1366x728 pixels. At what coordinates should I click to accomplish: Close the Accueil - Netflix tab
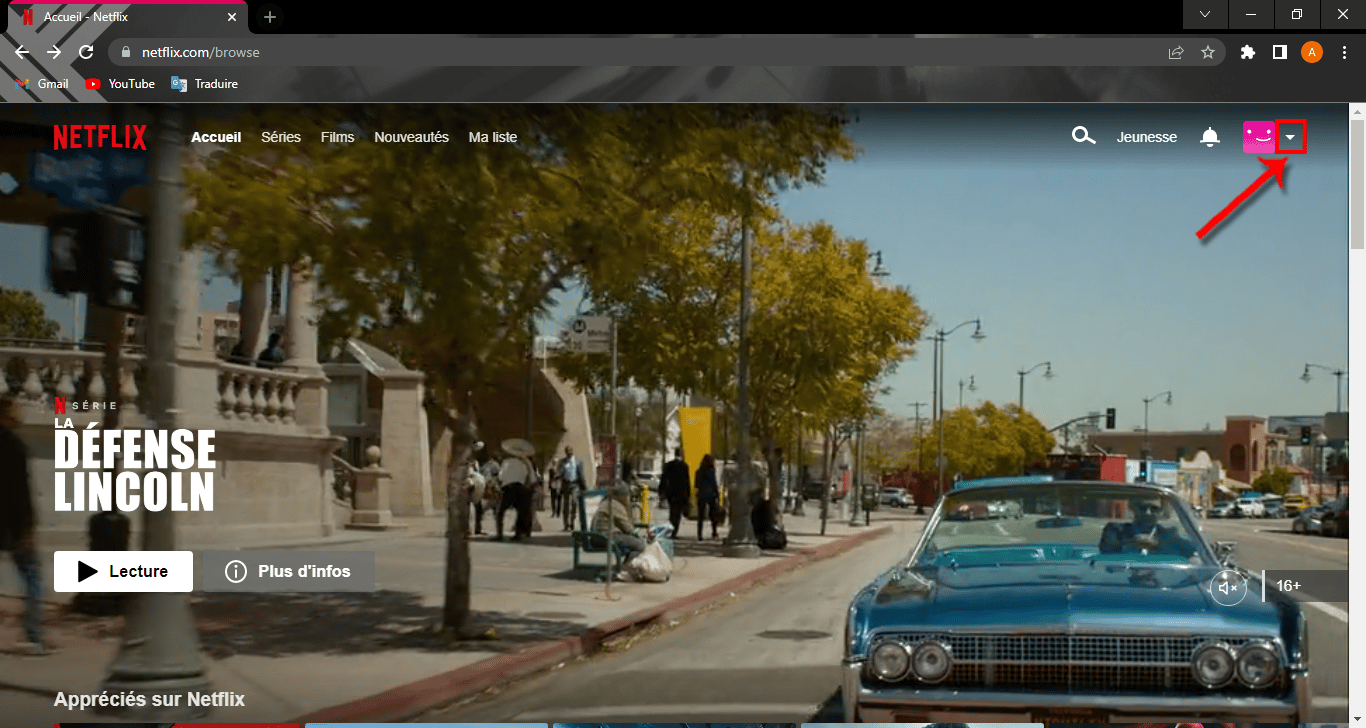pyautogui.click(x=232, y=18)
